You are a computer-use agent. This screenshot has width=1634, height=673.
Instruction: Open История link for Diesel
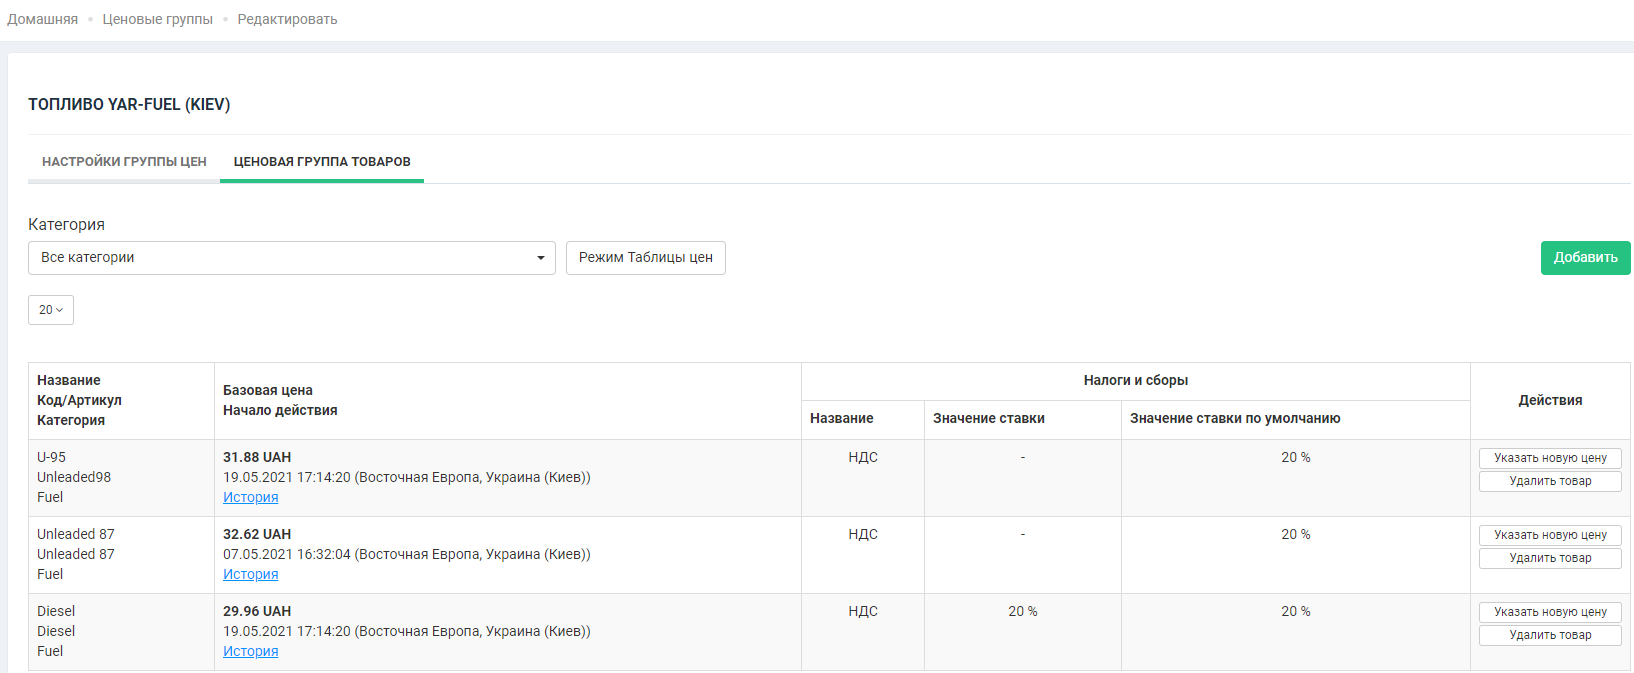(250, 651)
